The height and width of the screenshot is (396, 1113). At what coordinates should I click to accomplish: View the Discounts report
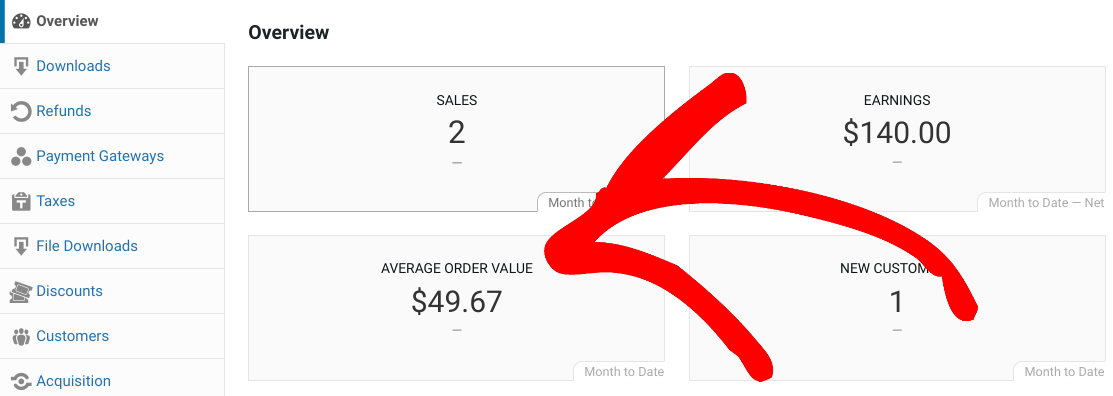click(x=112, y=292)
